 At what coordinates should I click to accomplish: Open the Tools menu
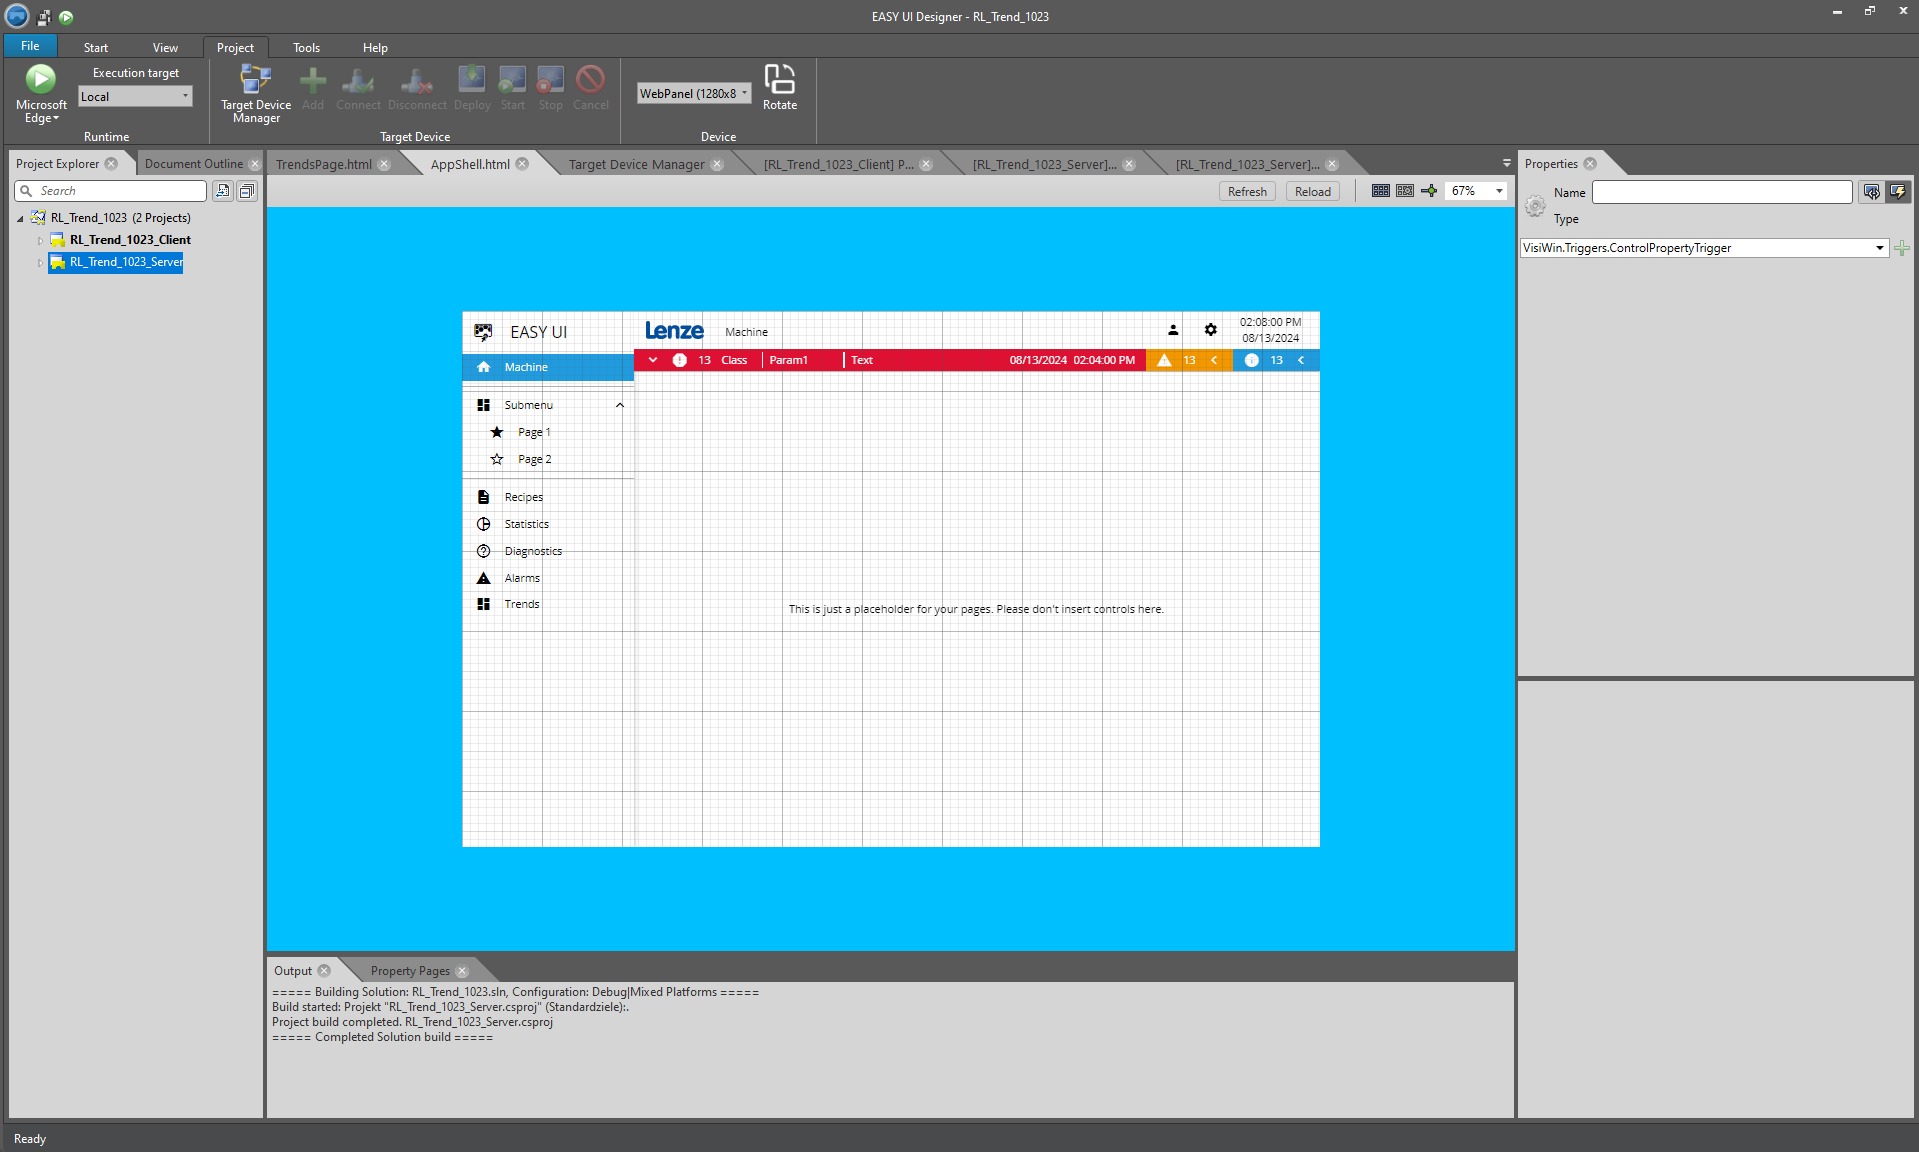(306, 47)
